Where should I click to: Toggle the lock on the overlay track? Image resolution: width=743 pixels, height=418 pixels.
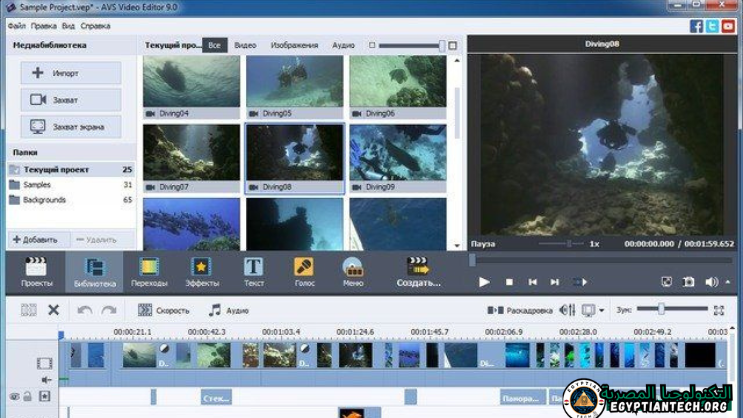(x=28, y=397)
